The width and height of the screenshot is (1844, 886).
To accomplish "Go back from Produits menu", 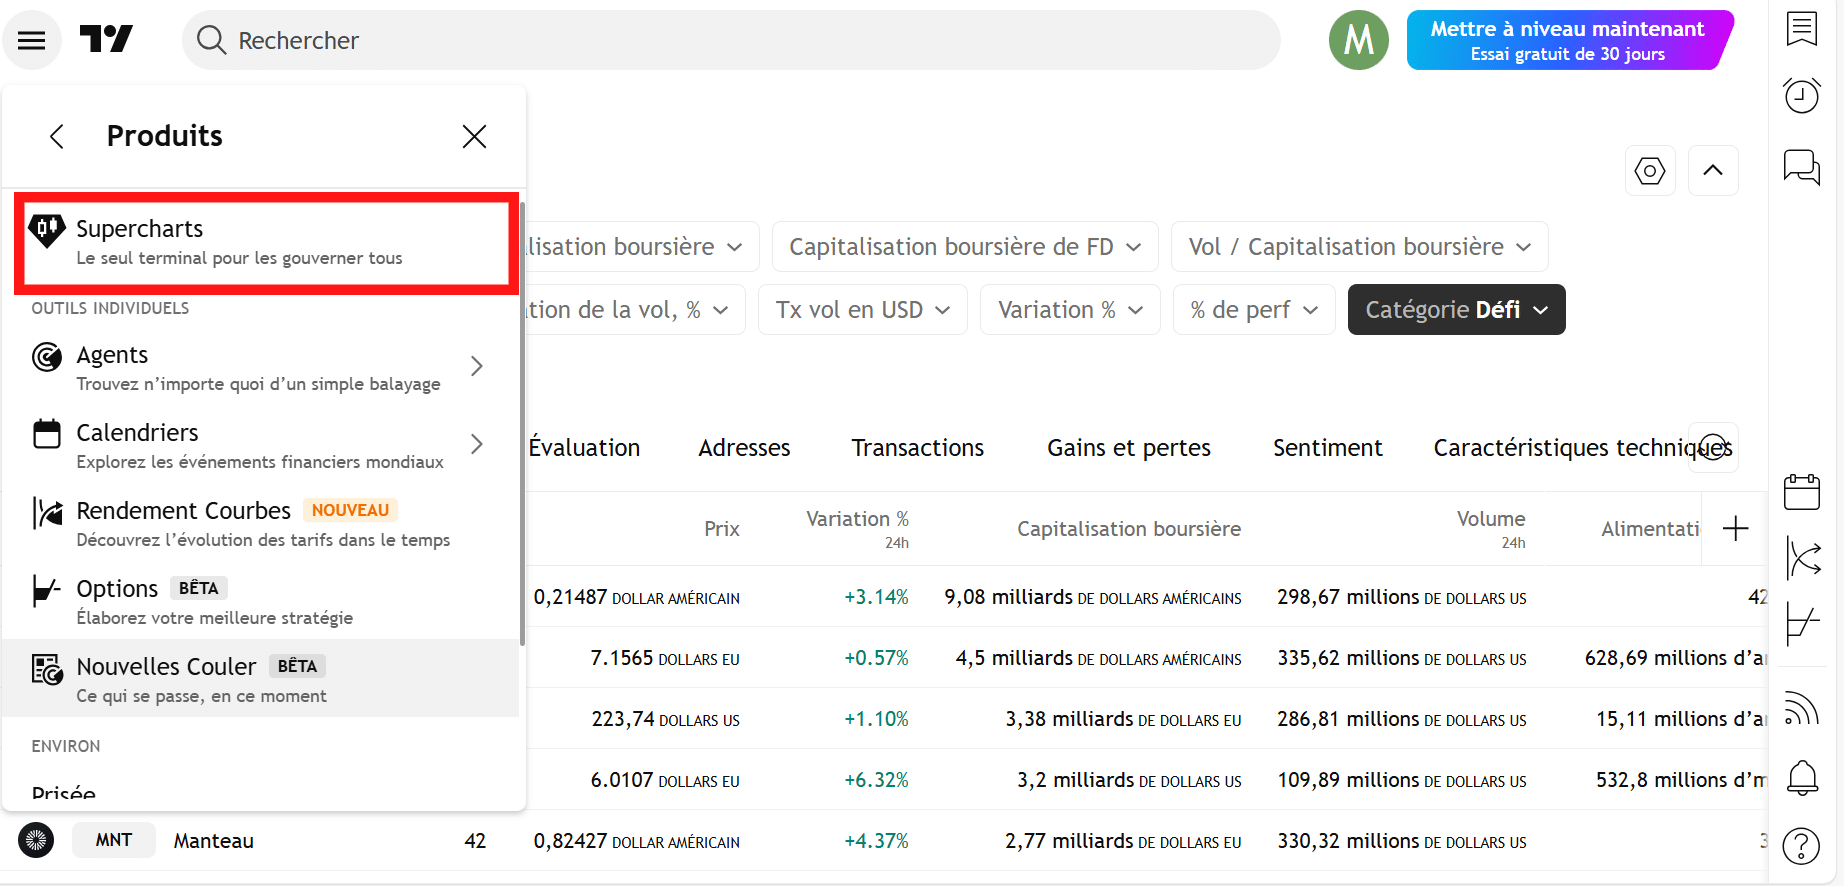I will tap(57, 136).
